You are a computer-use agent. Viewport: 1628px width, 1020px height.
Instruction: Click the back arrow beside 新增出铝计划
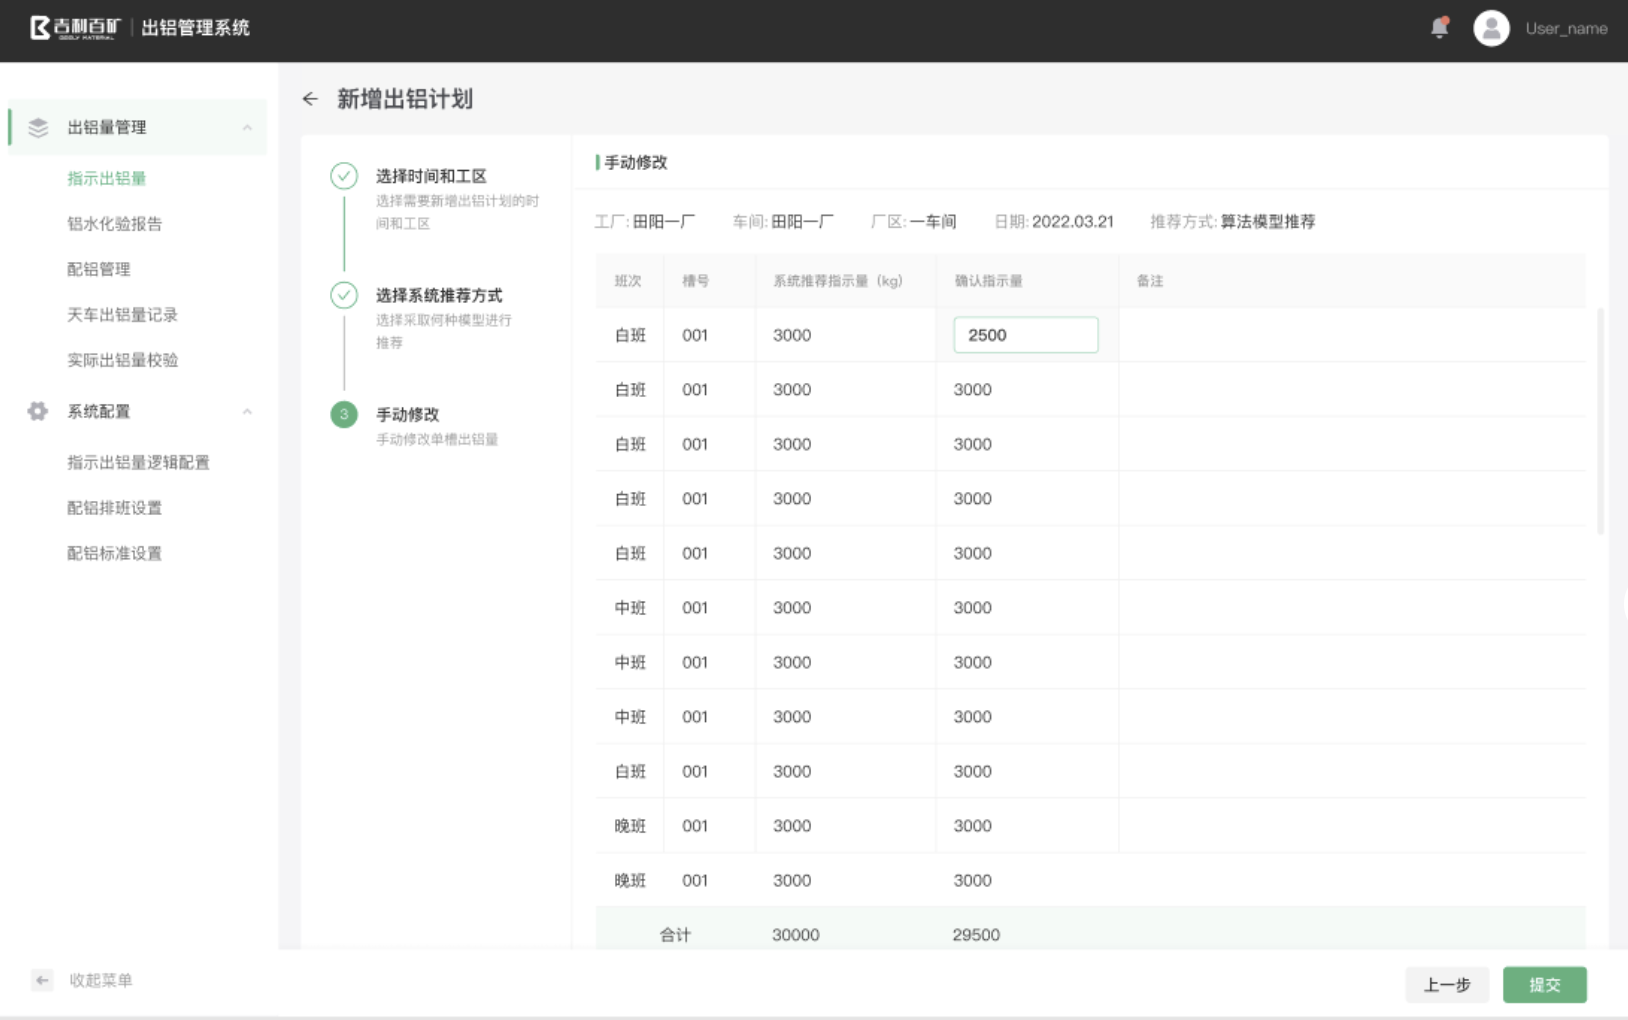click(310, 99)
